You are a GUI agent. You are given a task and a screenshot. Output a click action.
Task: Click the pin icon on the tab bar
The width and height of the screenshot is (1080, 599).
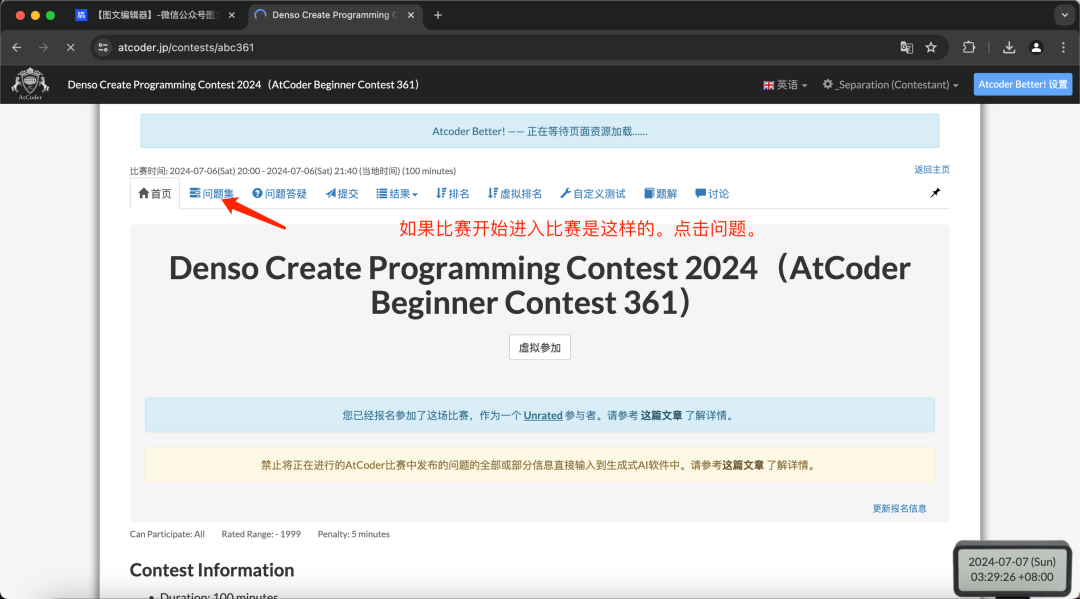pos(934,192)
